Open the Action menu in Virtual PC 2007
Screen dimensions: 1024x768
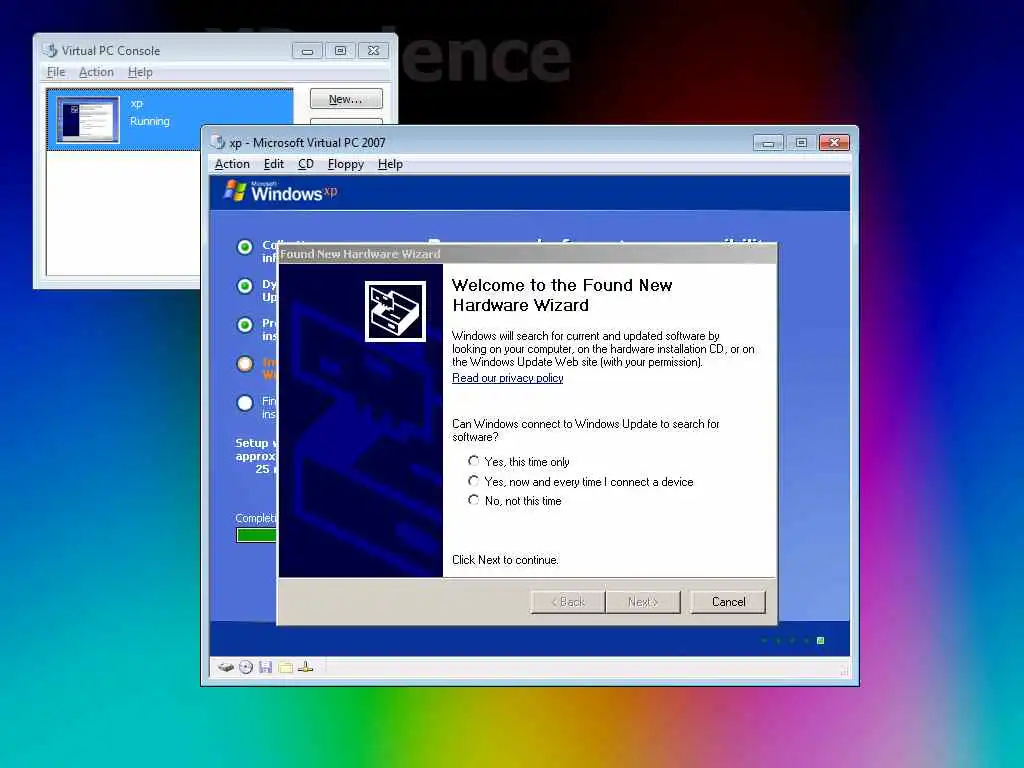(232, 164)
